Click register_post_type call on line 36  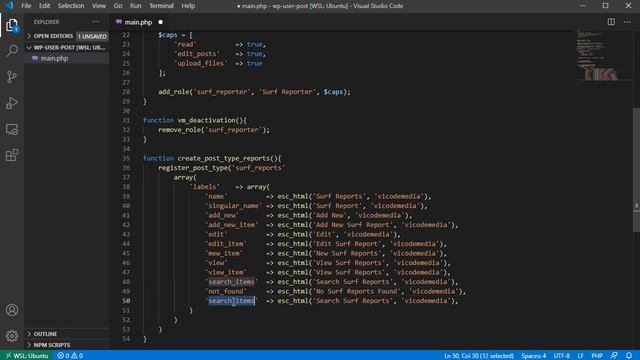pos(193,168)
